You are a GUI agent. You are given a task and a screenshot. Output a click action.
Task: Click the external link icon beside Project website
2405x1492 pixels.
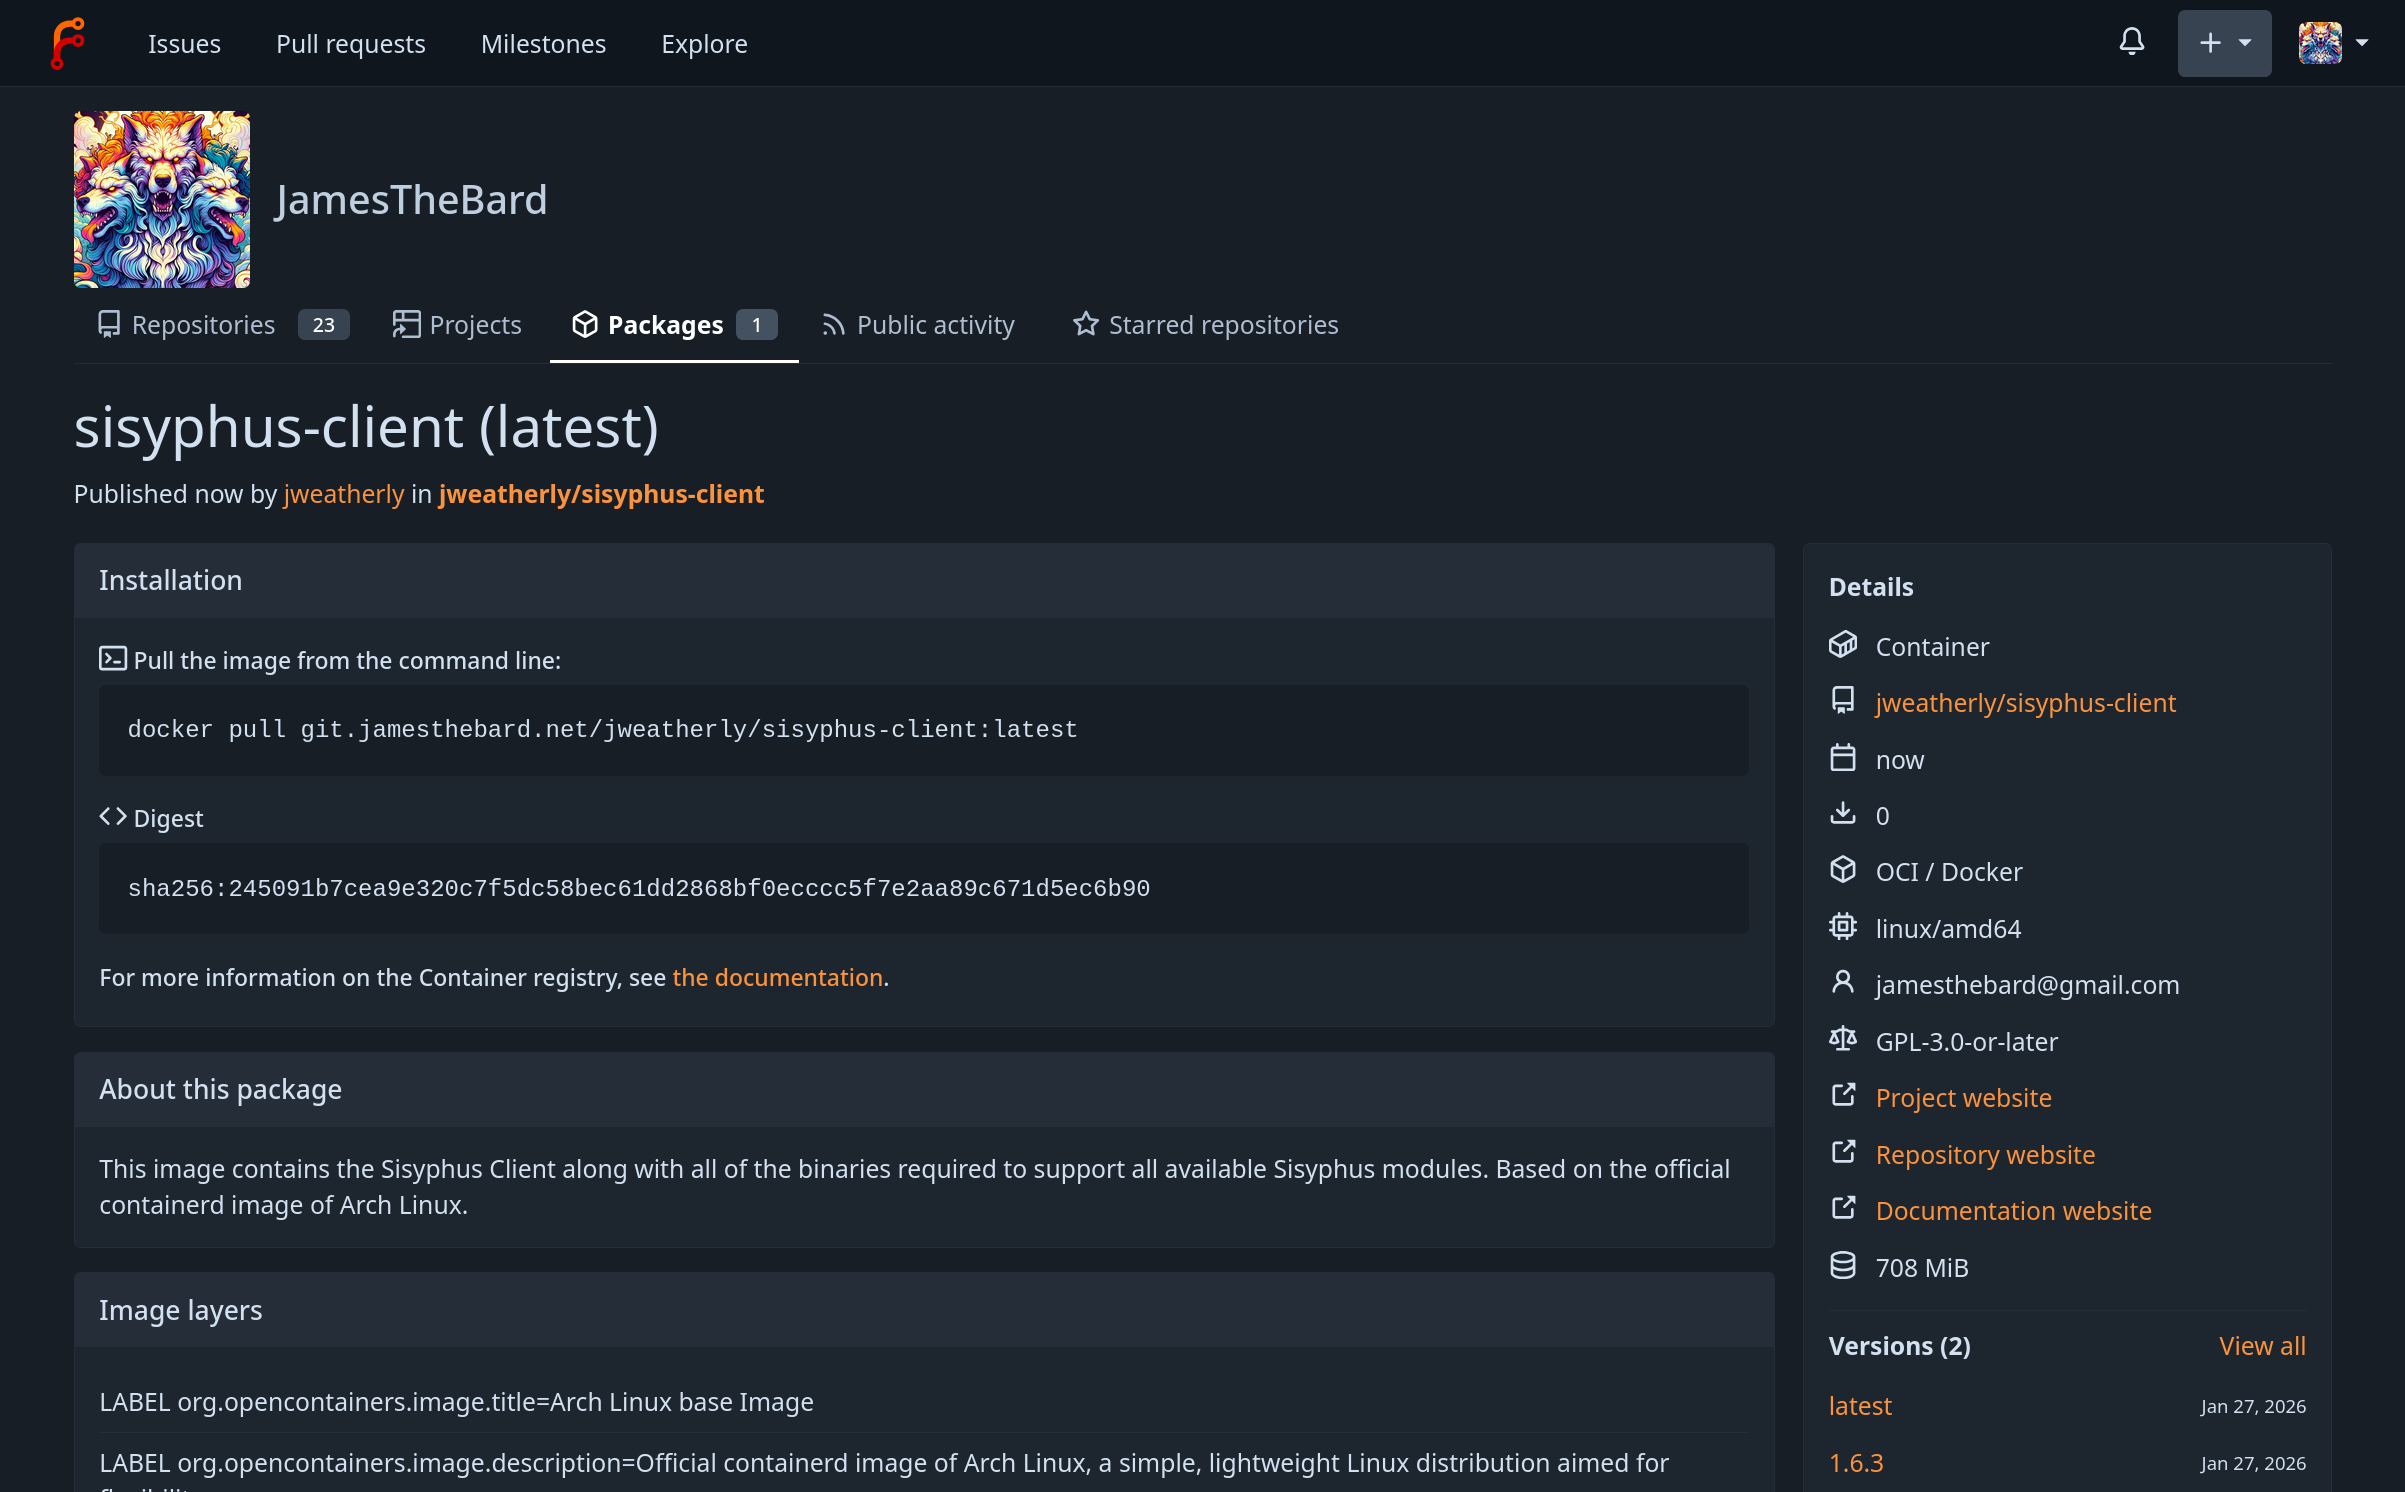(1842, 1096)
